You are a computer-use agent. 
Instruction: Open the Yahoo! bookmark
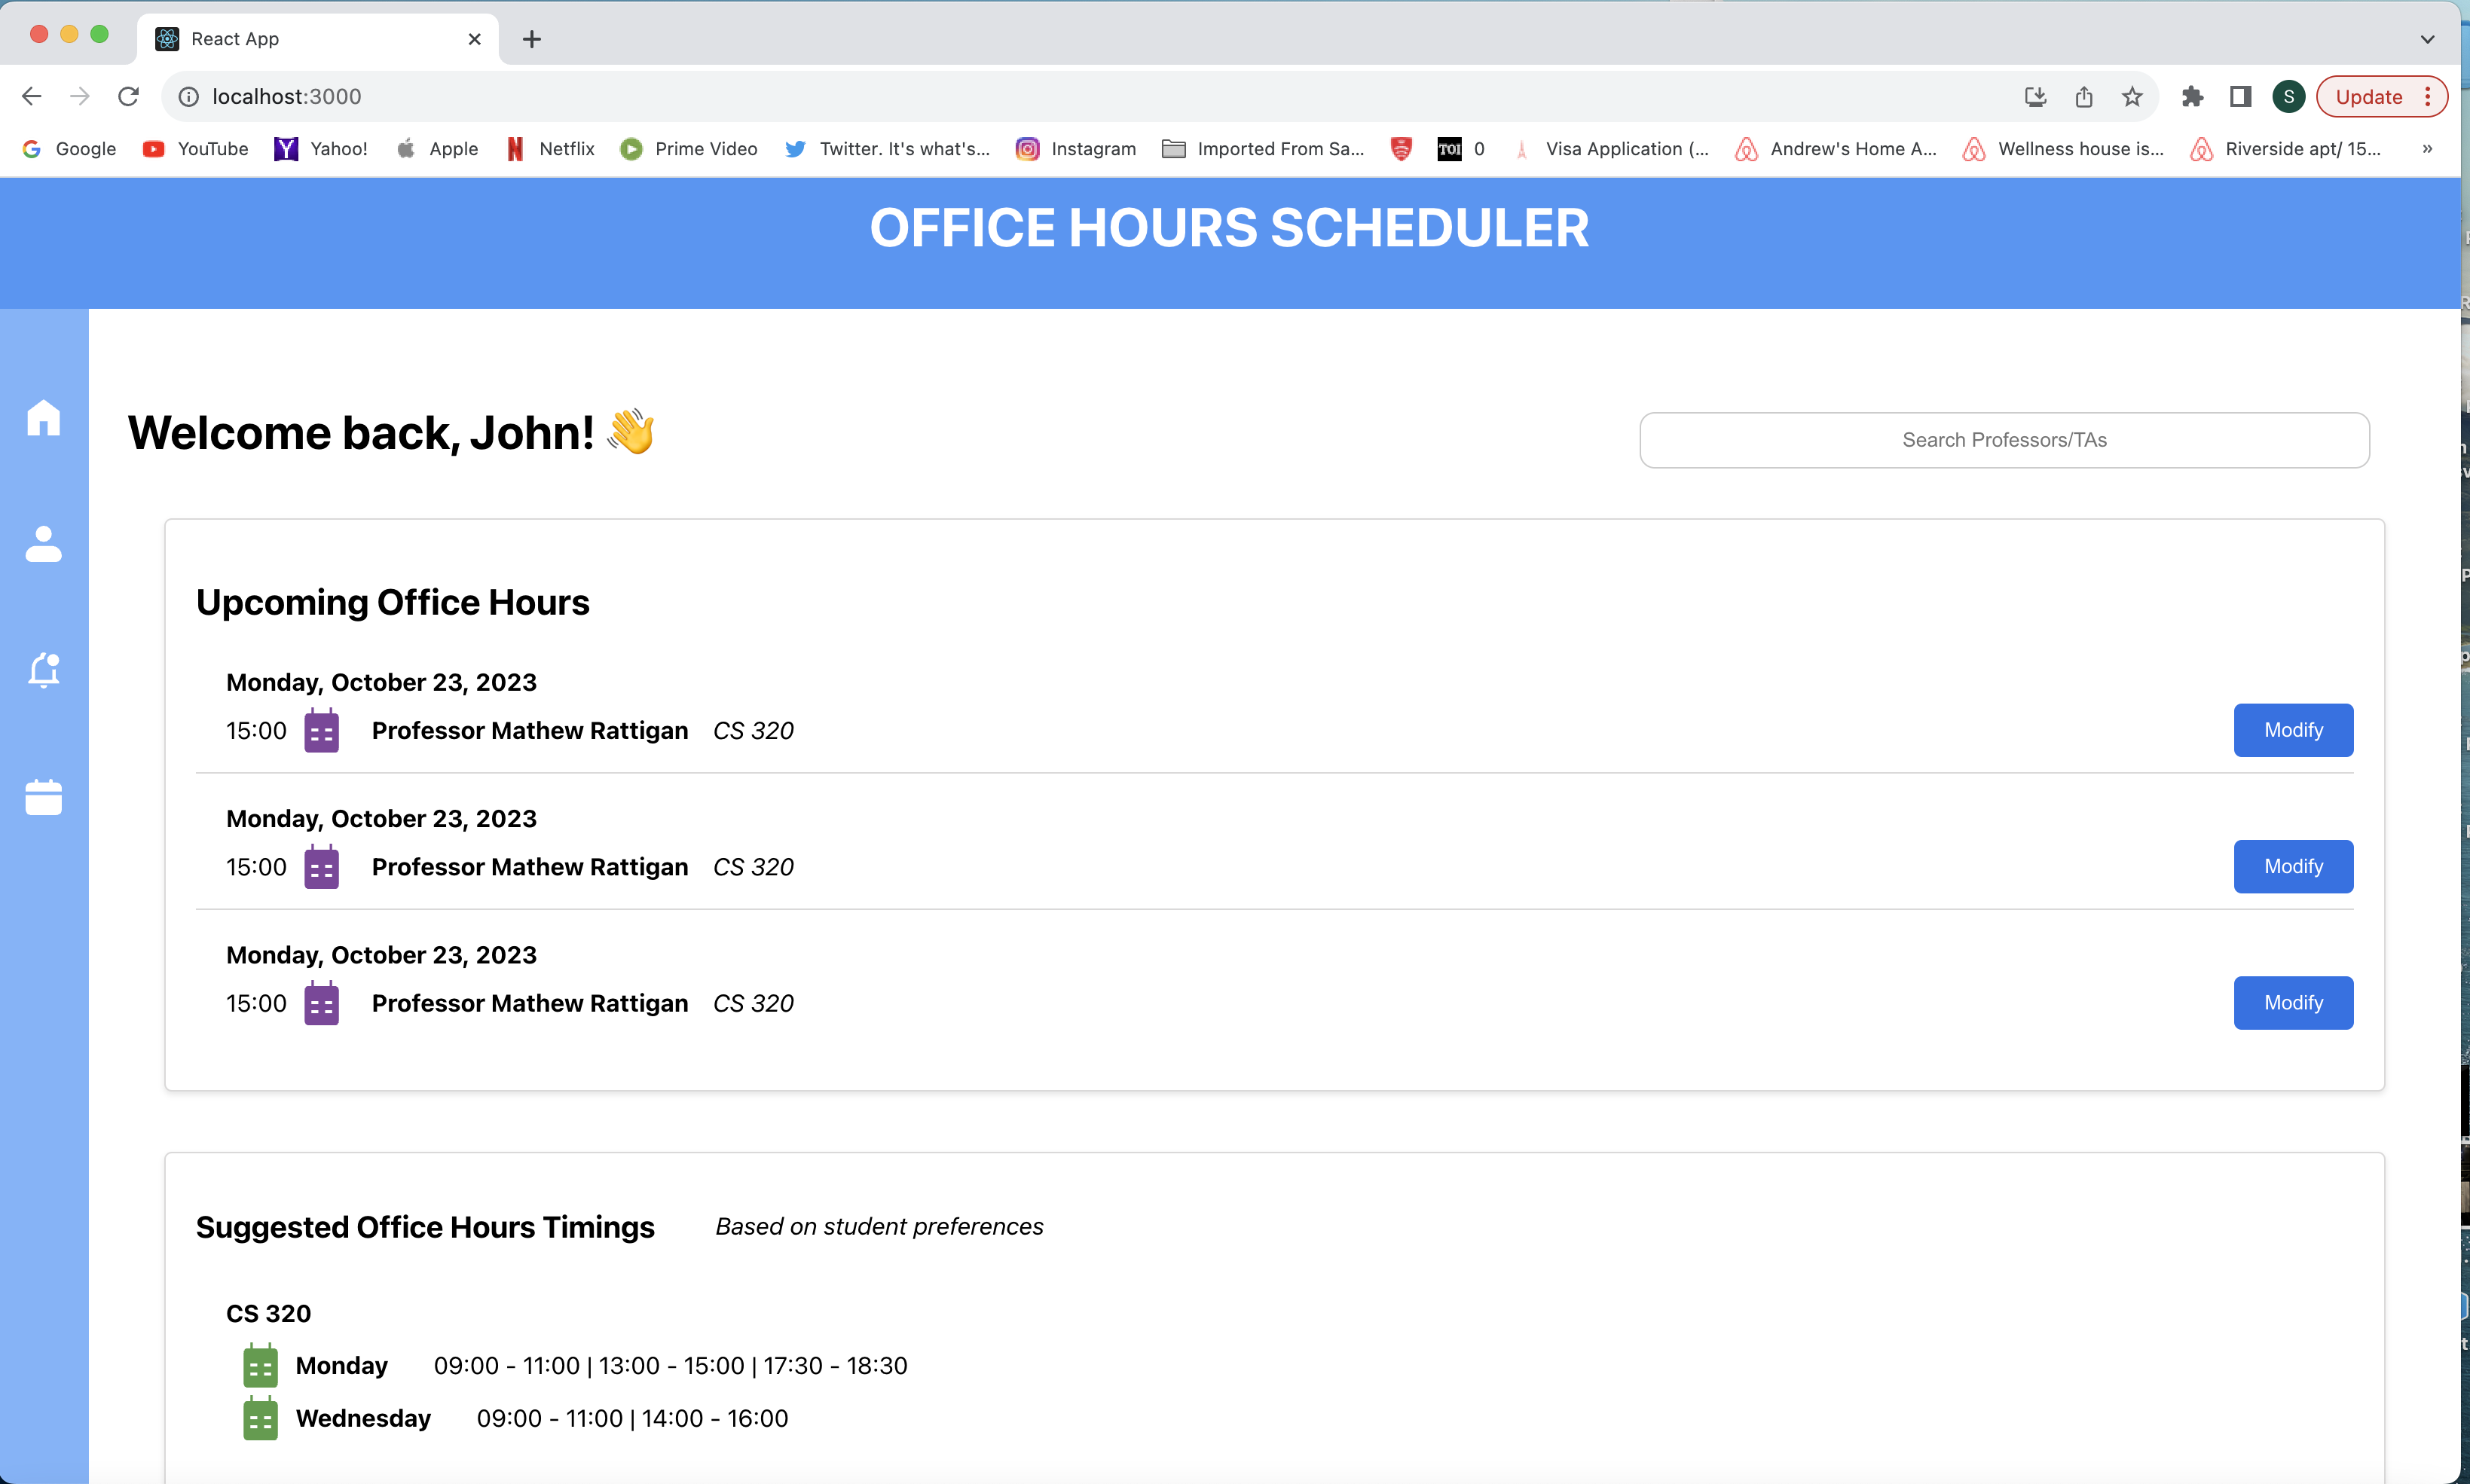click(x=321, y=149)
